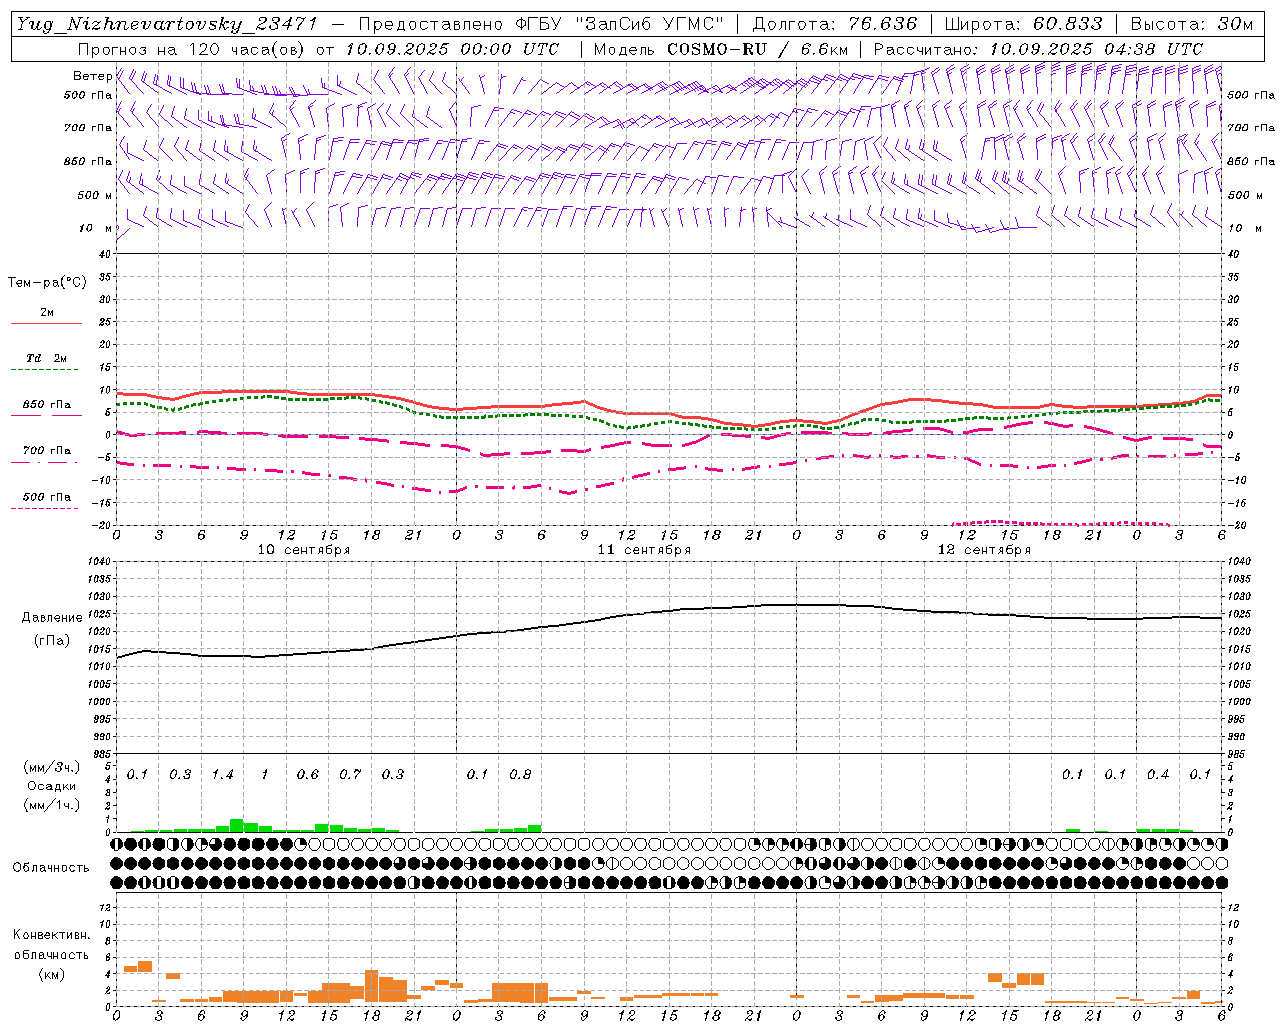
Task: Click the 11 сентября date label
Action: 644,550
